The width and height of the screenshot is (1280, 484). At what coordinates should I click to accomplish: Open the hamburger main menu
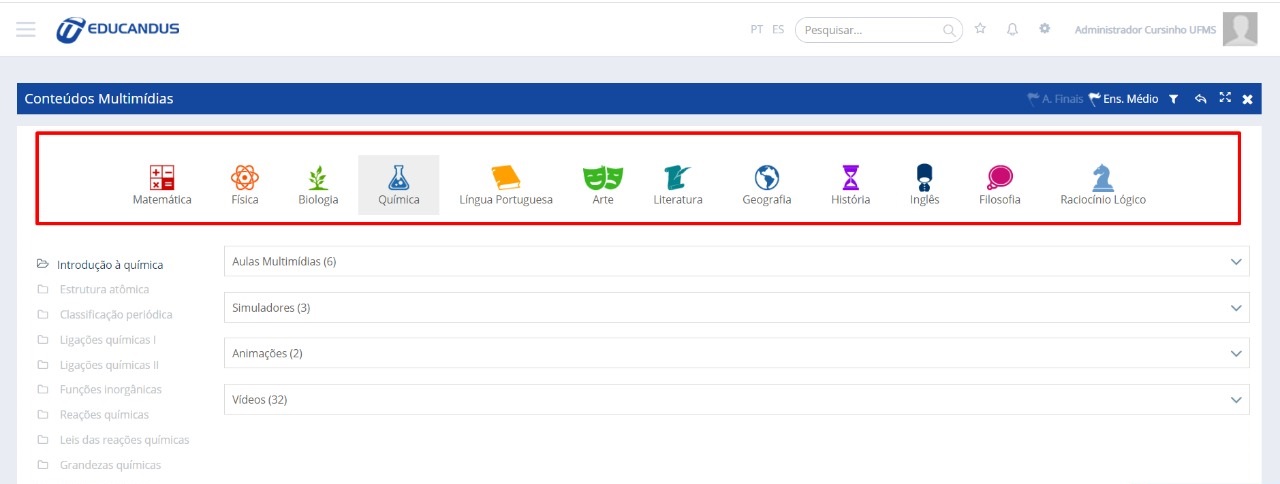click(26, 30)
